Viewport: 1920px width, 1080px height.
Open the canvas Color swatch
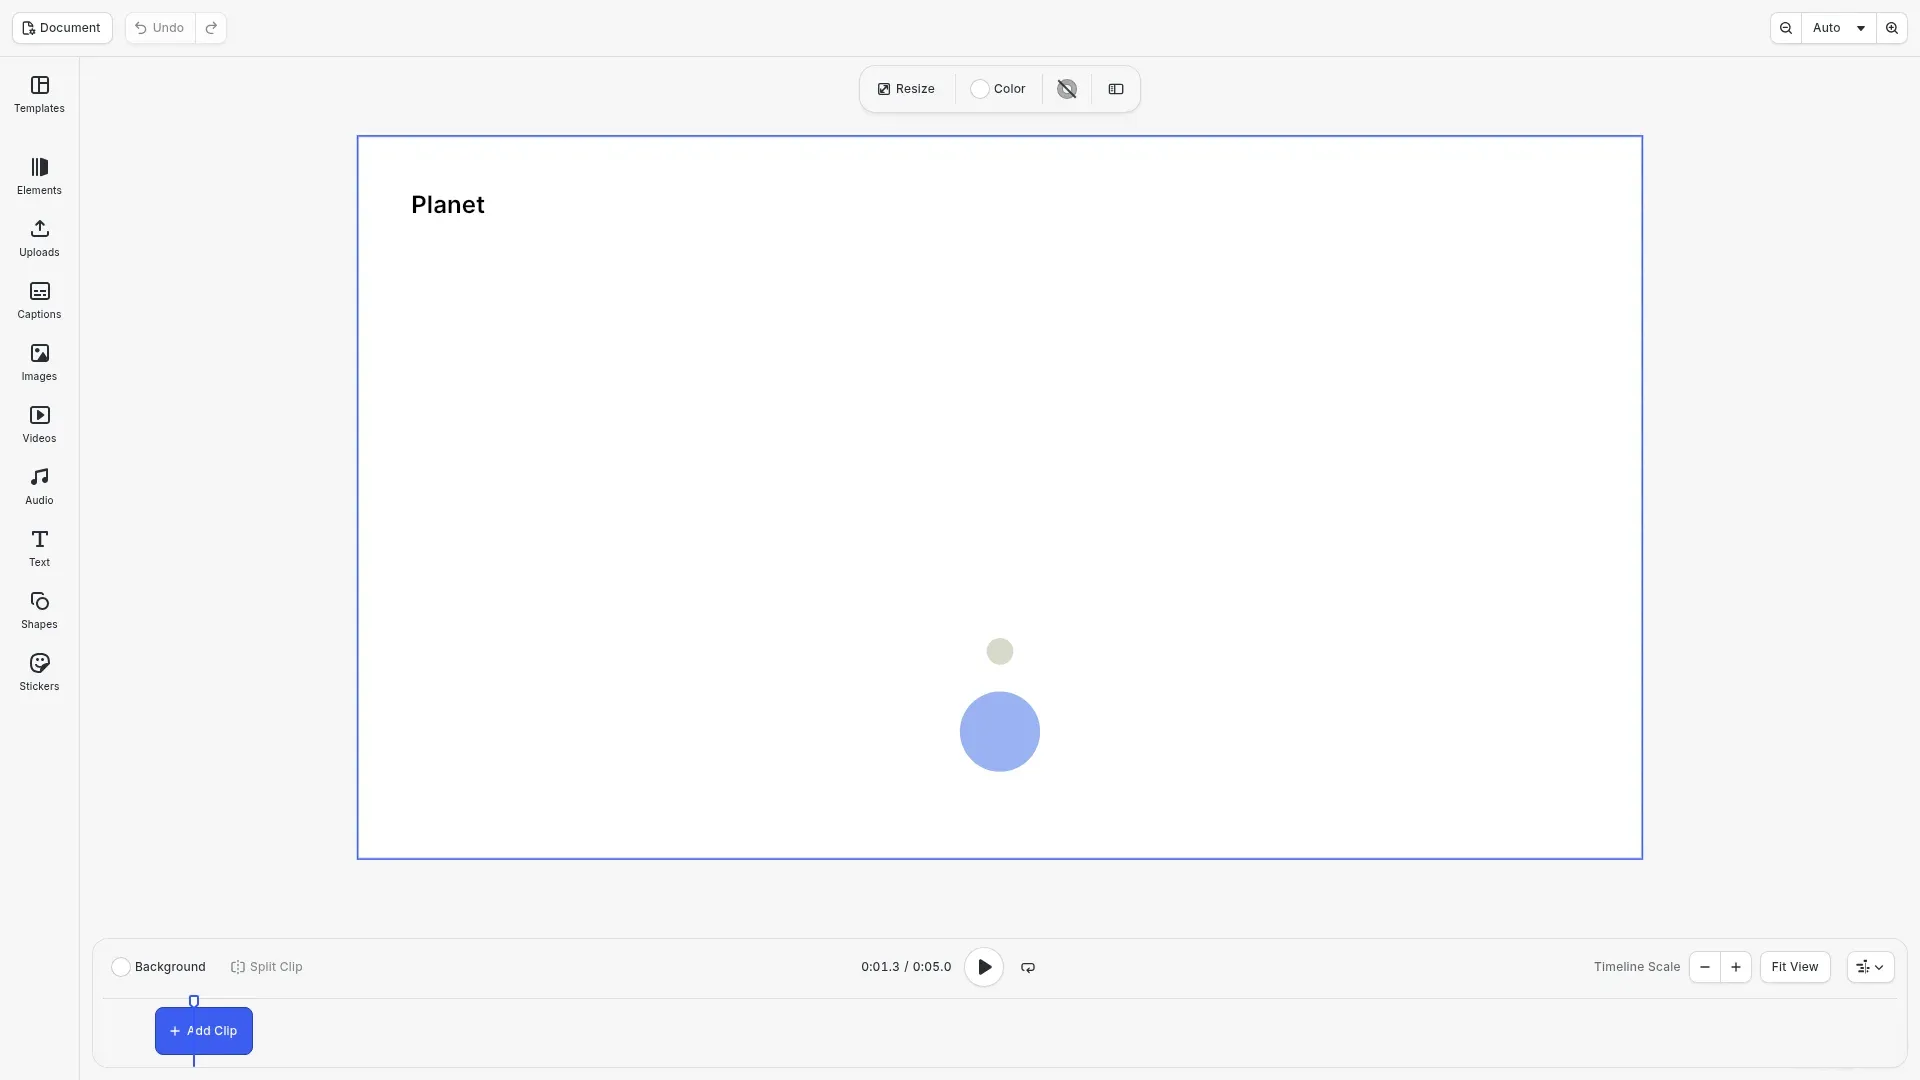coord(998,89)
